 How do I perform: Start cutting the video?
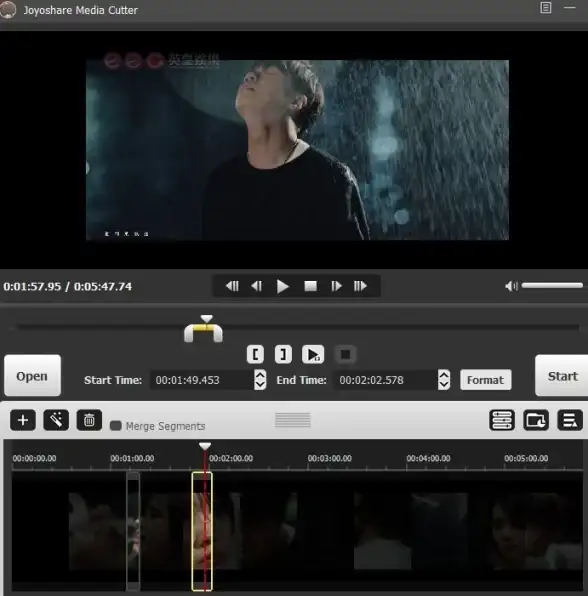click(x=562, y=376)
